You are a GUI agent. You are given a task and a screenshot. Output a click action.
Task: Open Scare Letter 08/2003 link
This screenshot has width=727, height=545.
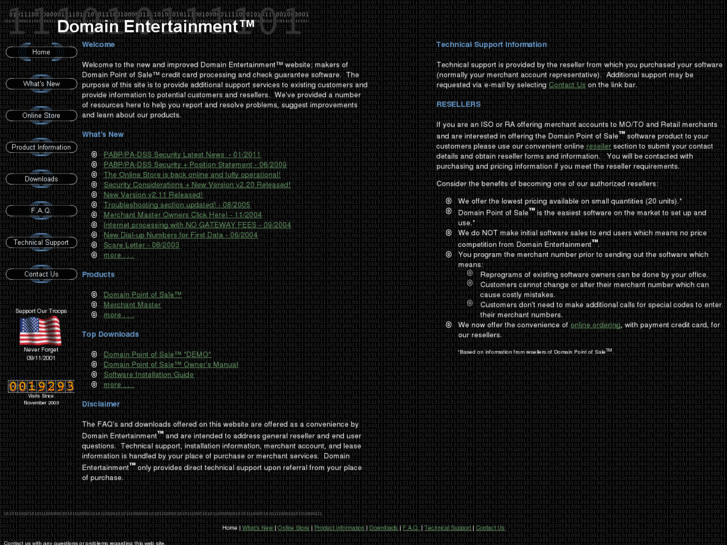point(141,245)
